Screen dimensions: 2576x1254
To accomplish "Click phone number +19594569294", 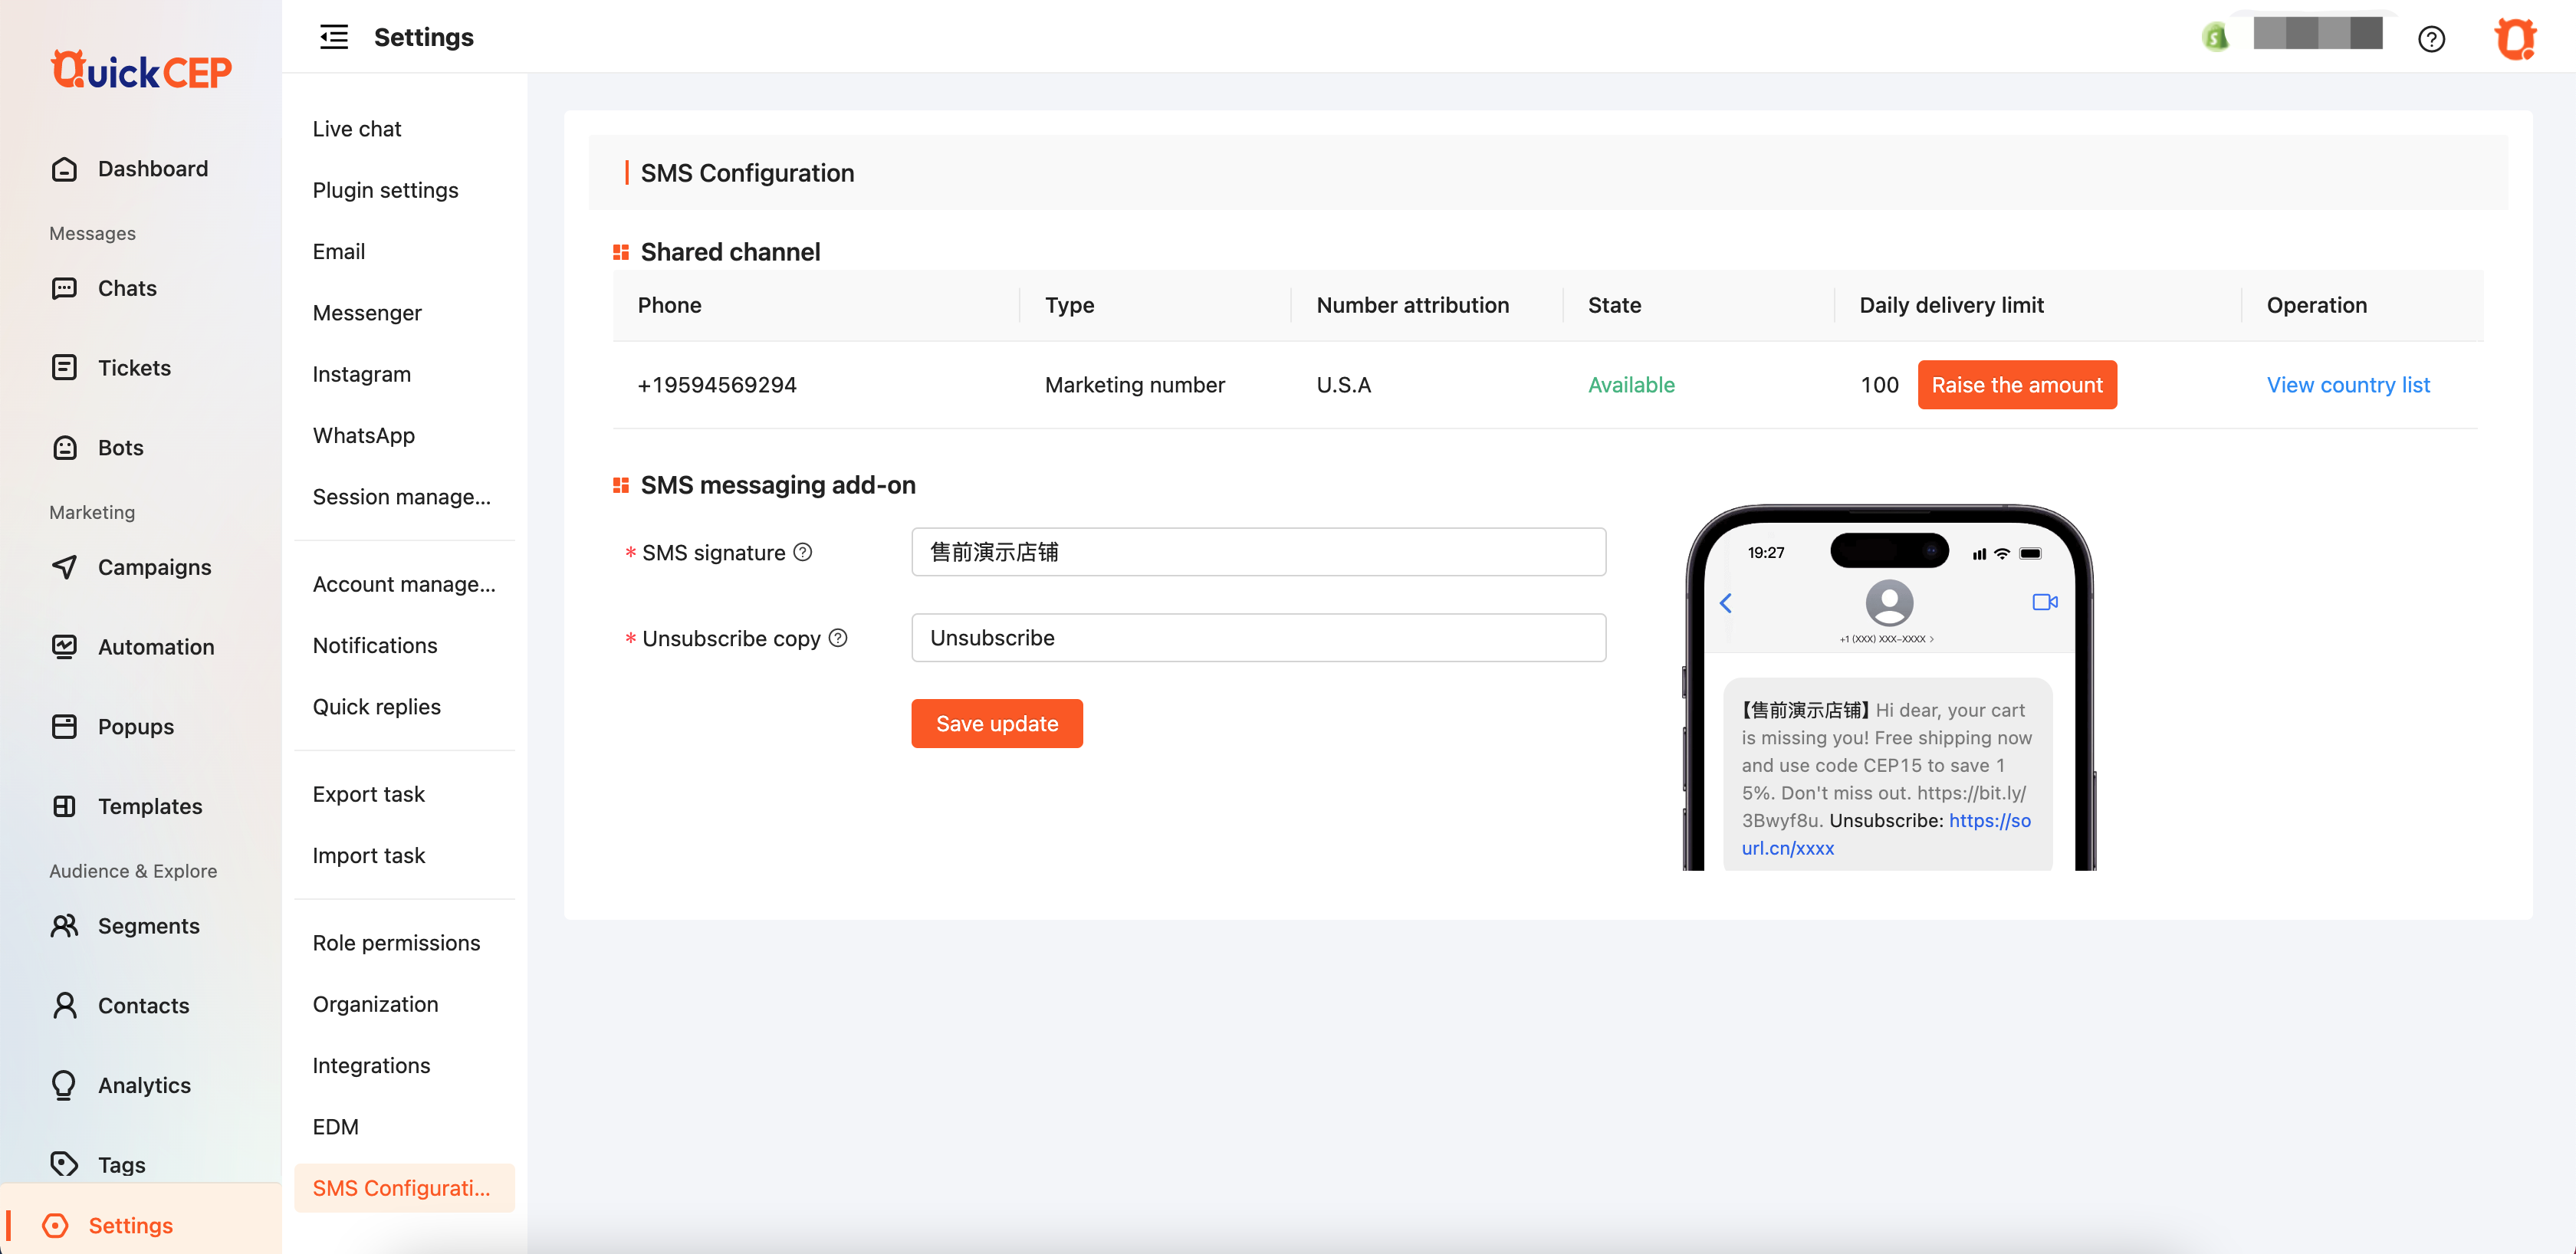I will [x=717, y=385].
